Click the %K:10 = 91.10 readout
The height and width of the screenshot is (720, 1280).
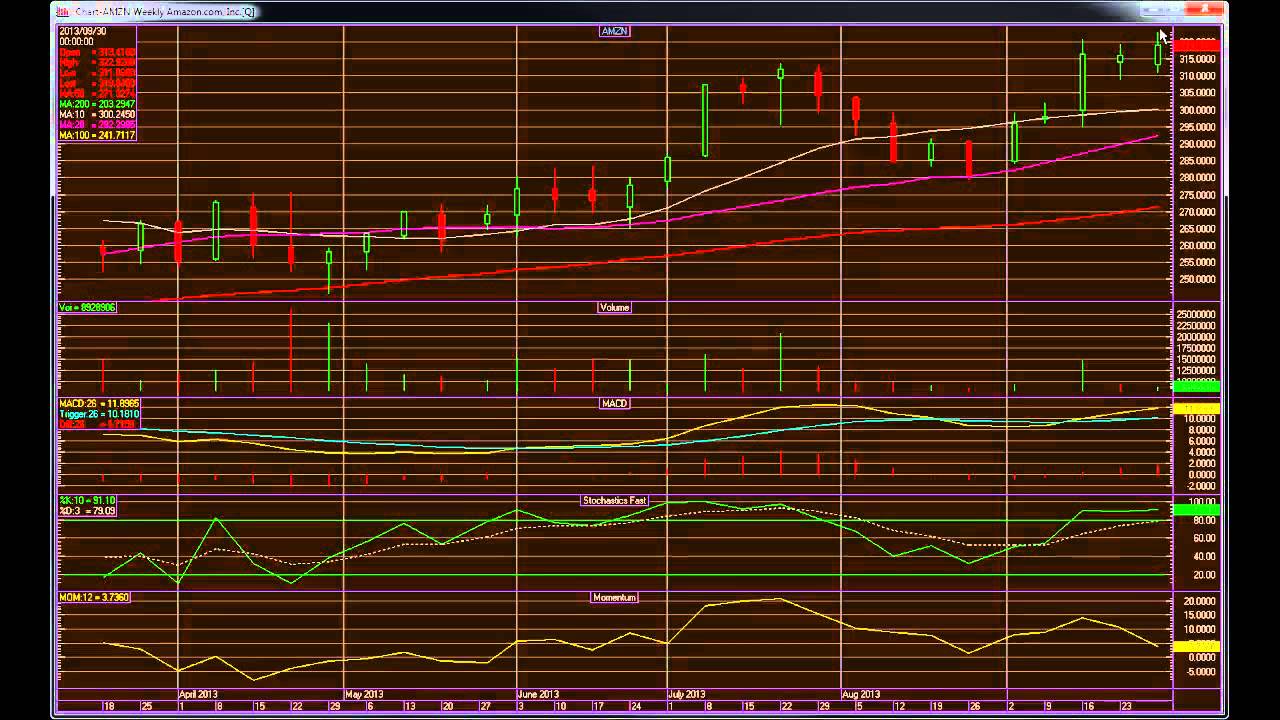tap(88, 500)
